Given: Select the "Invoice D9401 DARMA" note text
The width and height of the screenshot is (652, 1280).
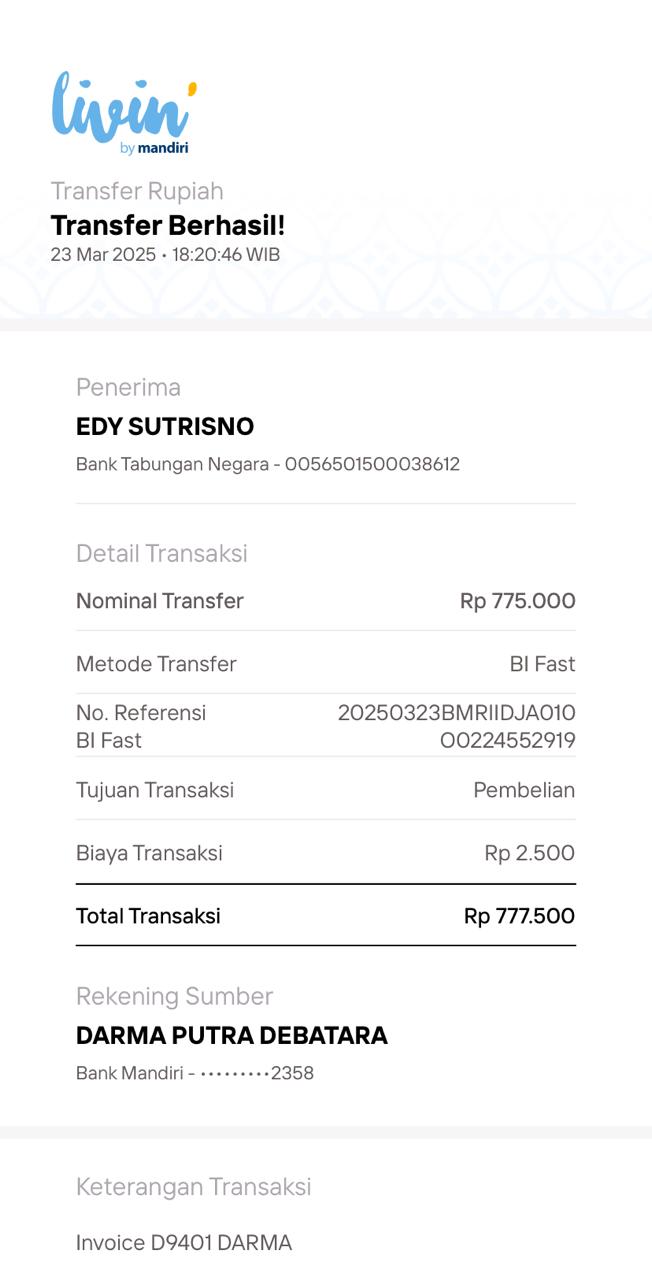Looking at the screenshot, I should pos(184,1243).
